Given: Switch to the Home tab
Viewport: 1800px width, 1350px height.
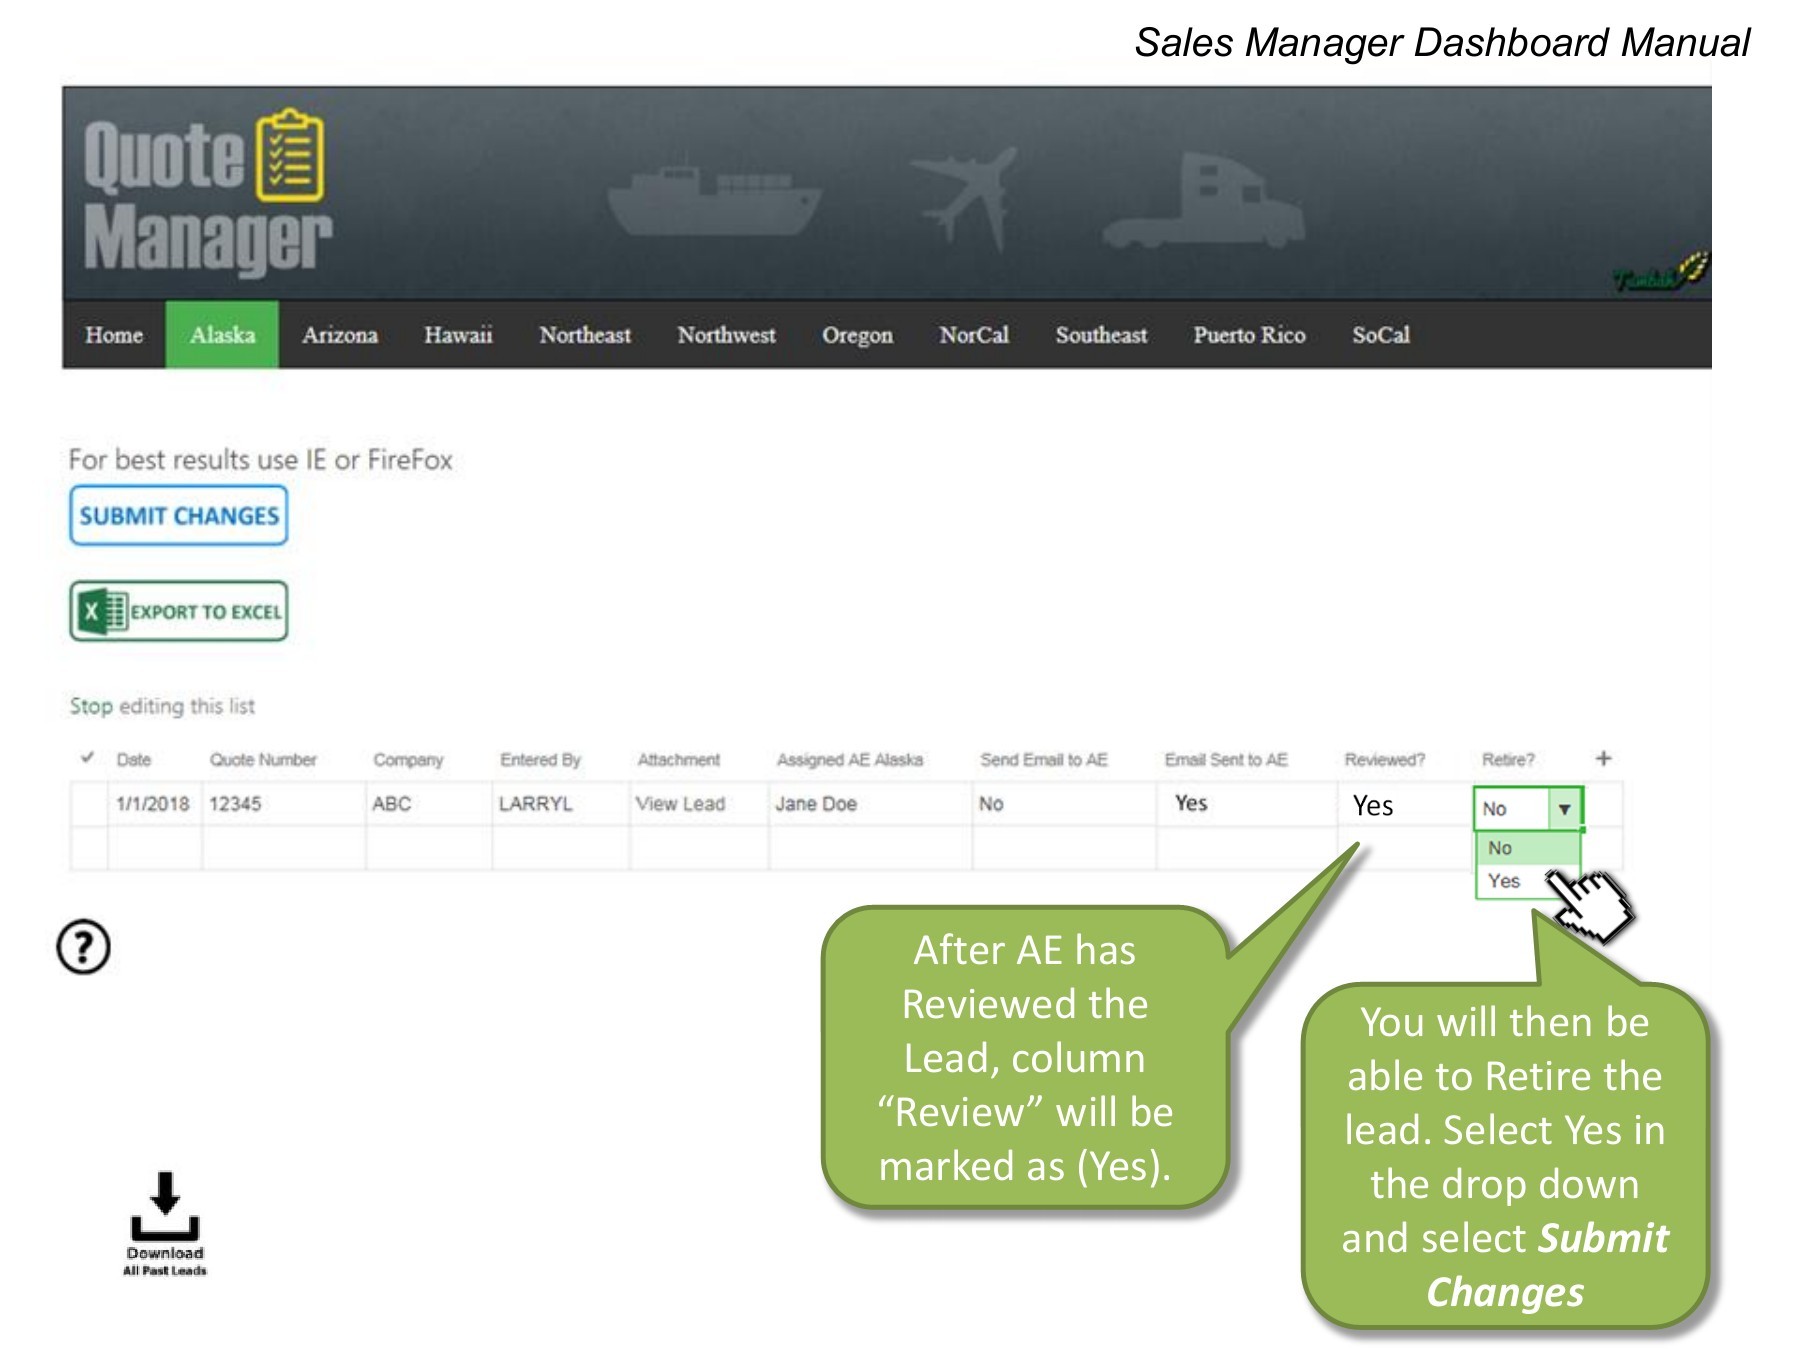Looking at the screenshot, I should (x=114, y=335).
